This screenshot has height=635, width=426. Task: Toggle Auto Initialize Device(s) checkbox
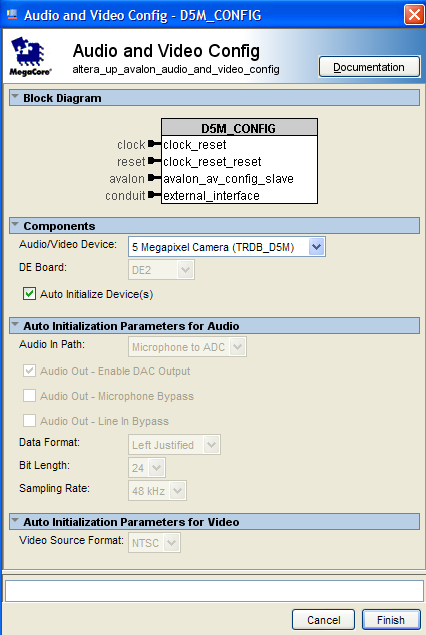pyautogui.click(x=29, y=294)
